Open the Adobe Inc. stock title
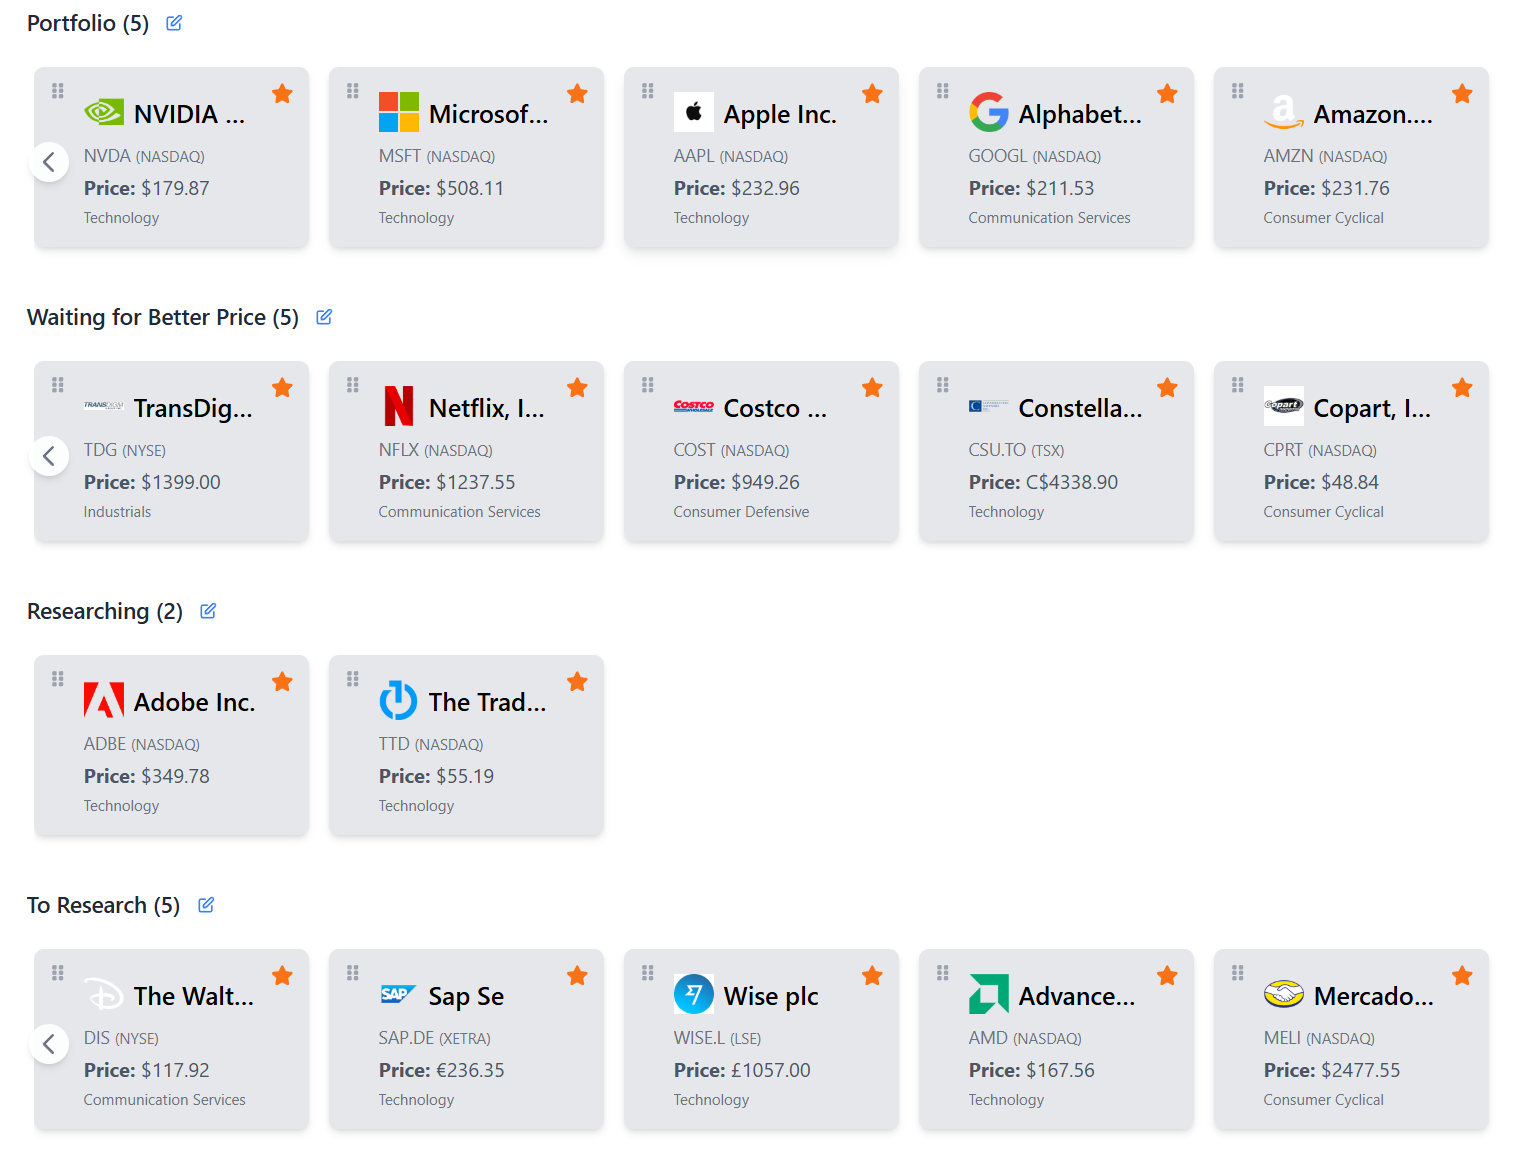This screenshot has width=1523, height=1161. pos(194,702)
